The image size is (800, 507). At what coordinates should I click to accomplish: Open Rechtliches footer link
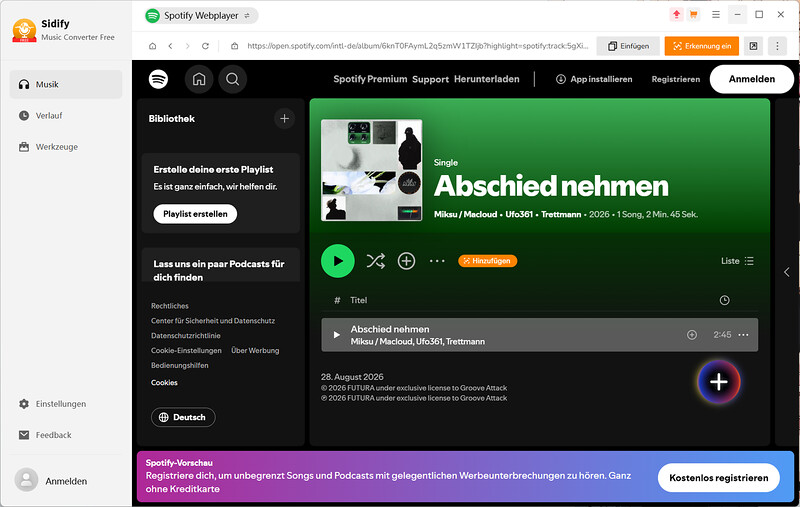(170, 306)
